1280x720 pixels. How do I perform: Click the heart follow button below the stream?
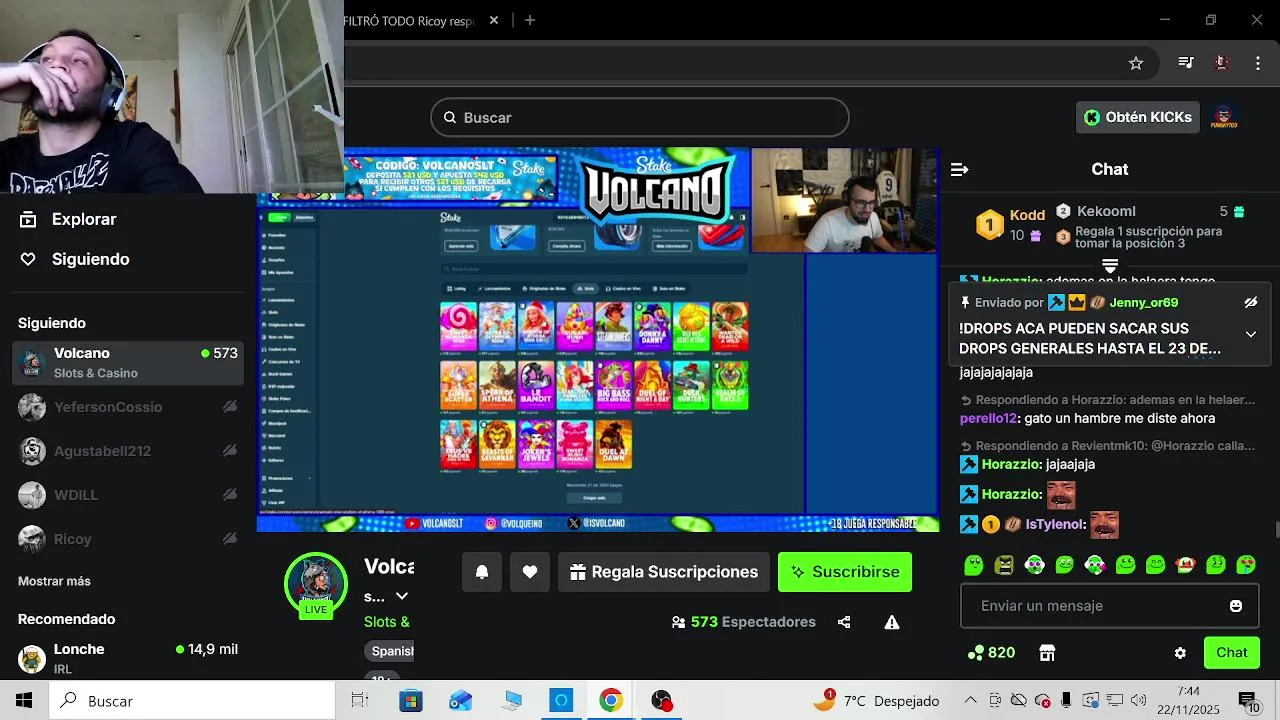click(530, 572)
